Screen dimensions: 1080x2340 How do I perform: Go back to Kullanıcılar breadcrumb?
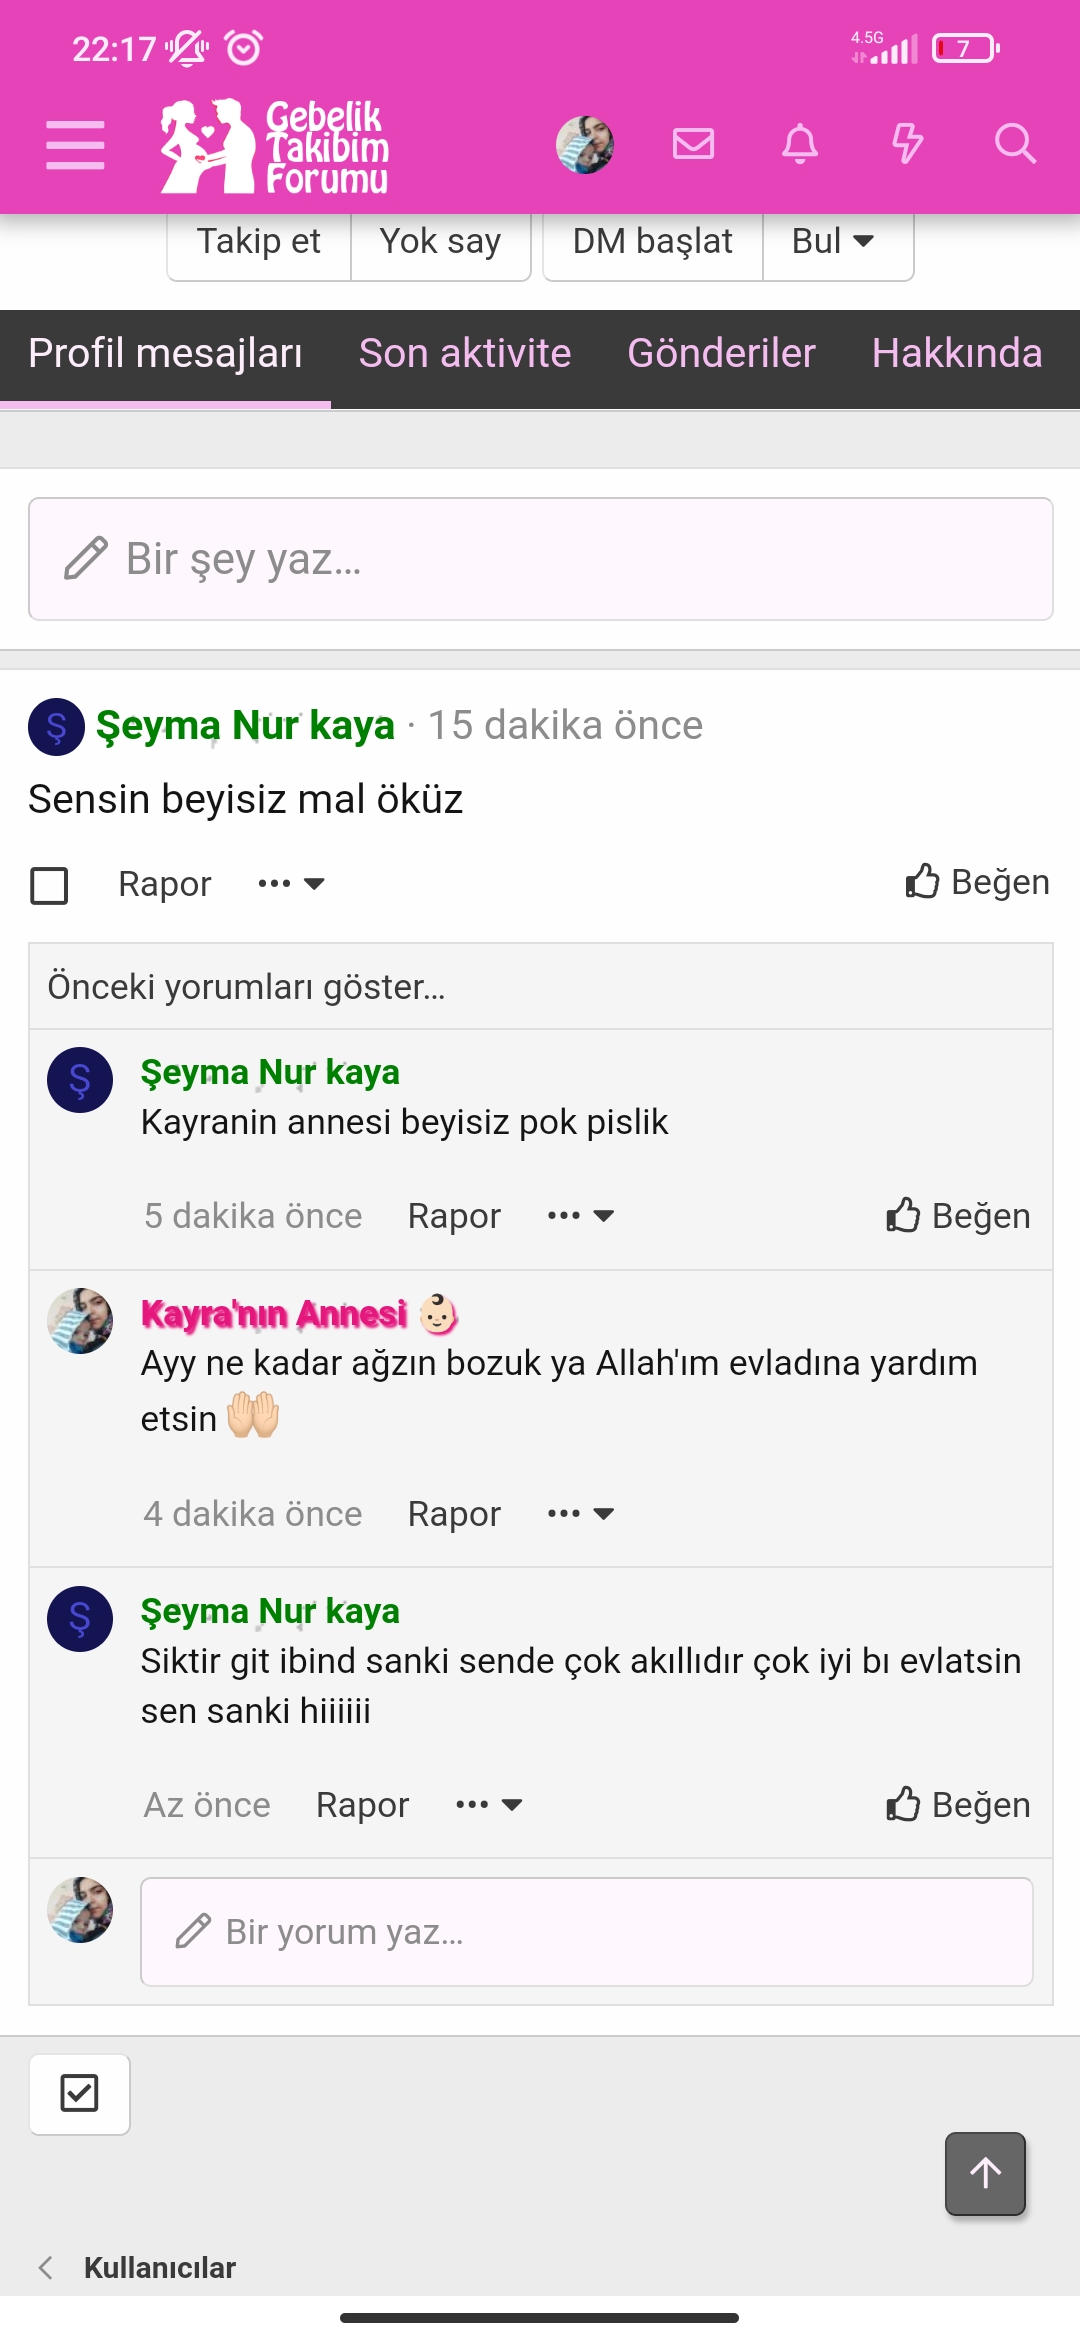(x=160, y=2268)
